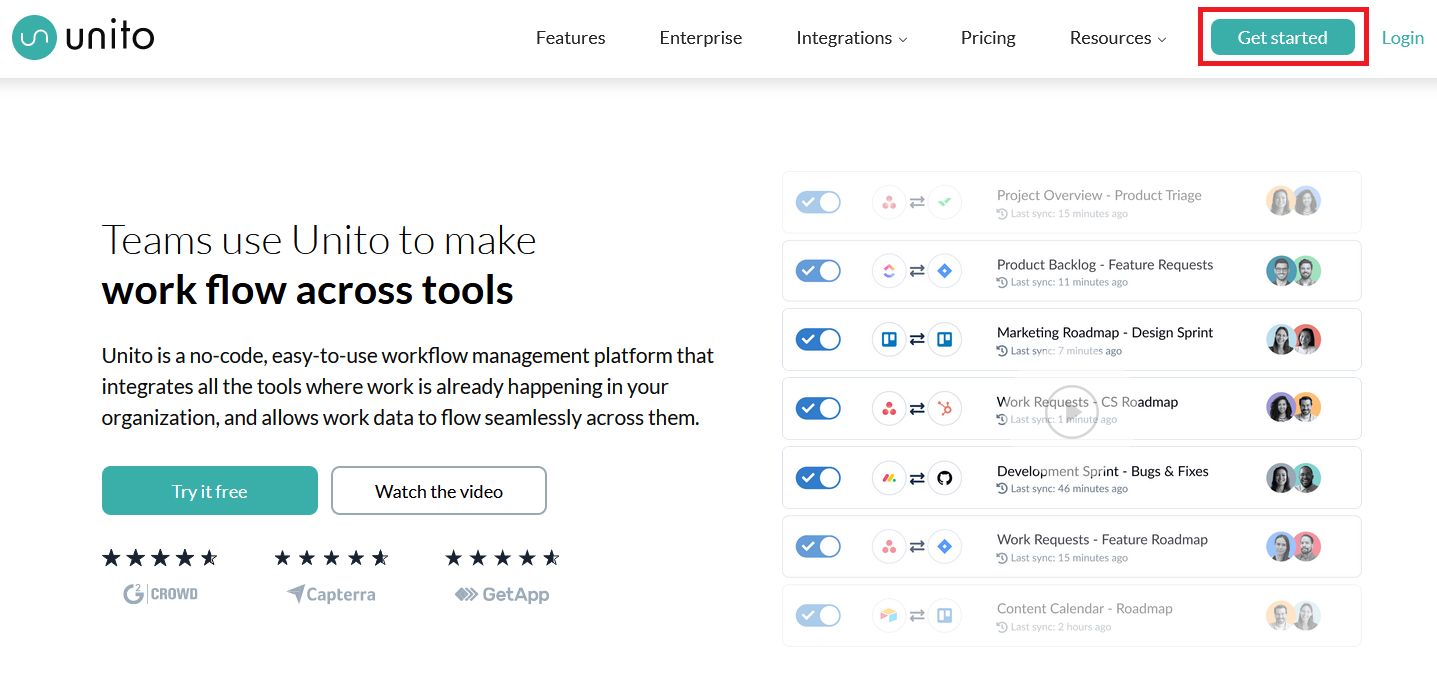Select the GitHub icon in Development Sprint row
The height and width of the screenshot is (697, 1437).
click(944, 478)
